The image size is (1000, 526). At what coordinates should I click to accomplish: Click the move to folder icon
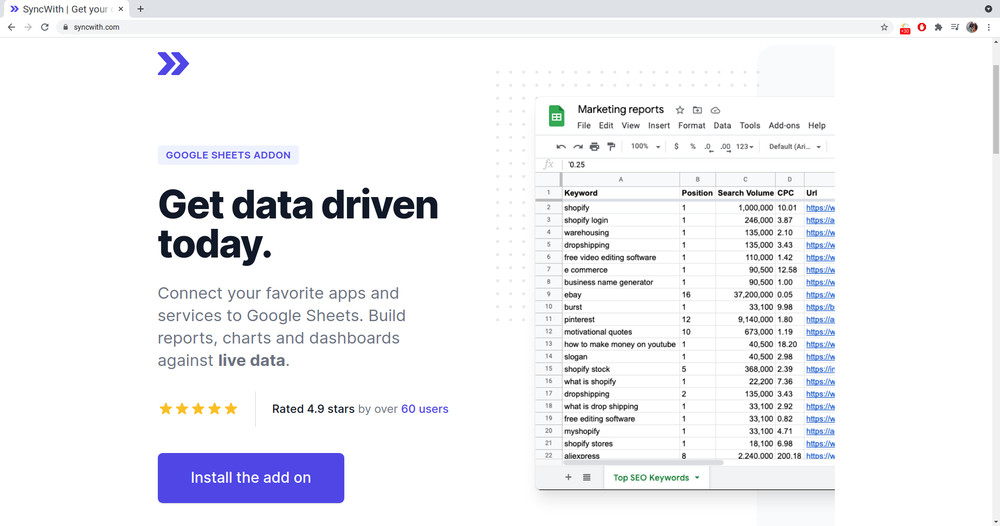coord(697,110)
